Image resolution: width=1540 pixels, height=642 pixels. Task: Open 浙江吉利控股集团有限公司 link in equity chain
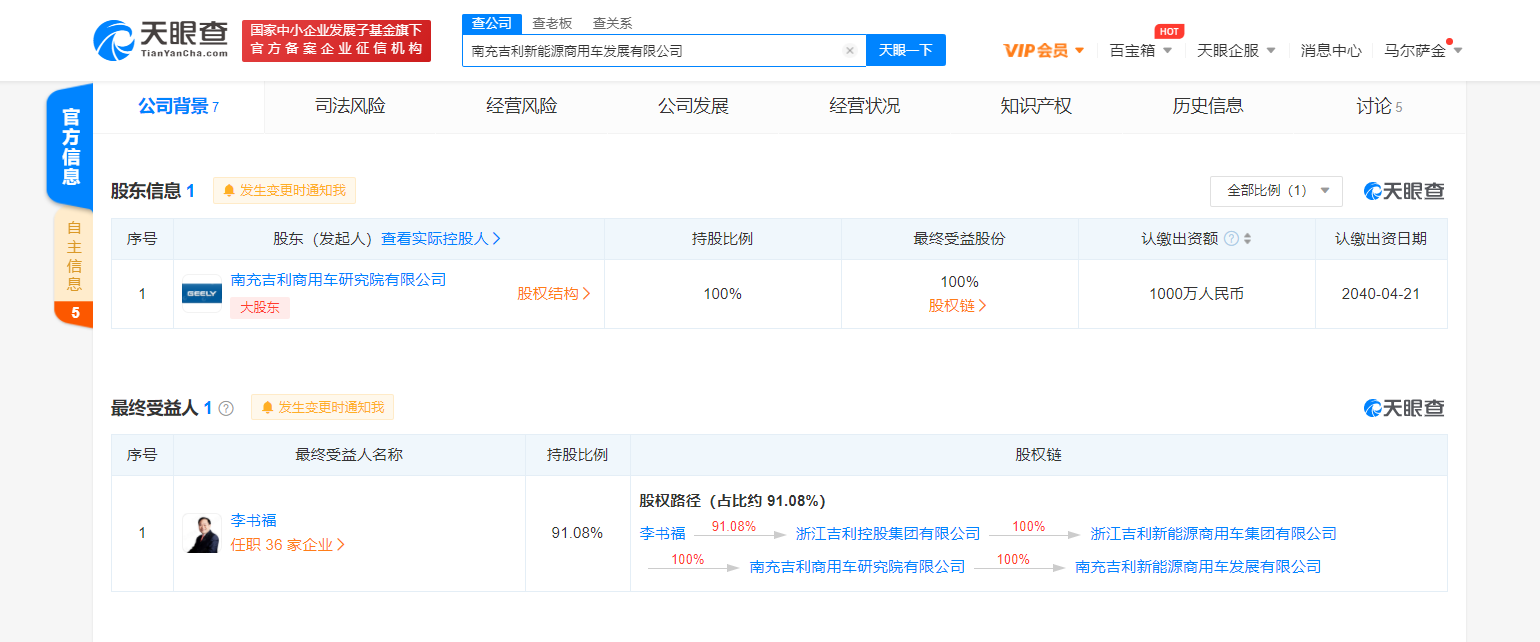pos(888,534)
